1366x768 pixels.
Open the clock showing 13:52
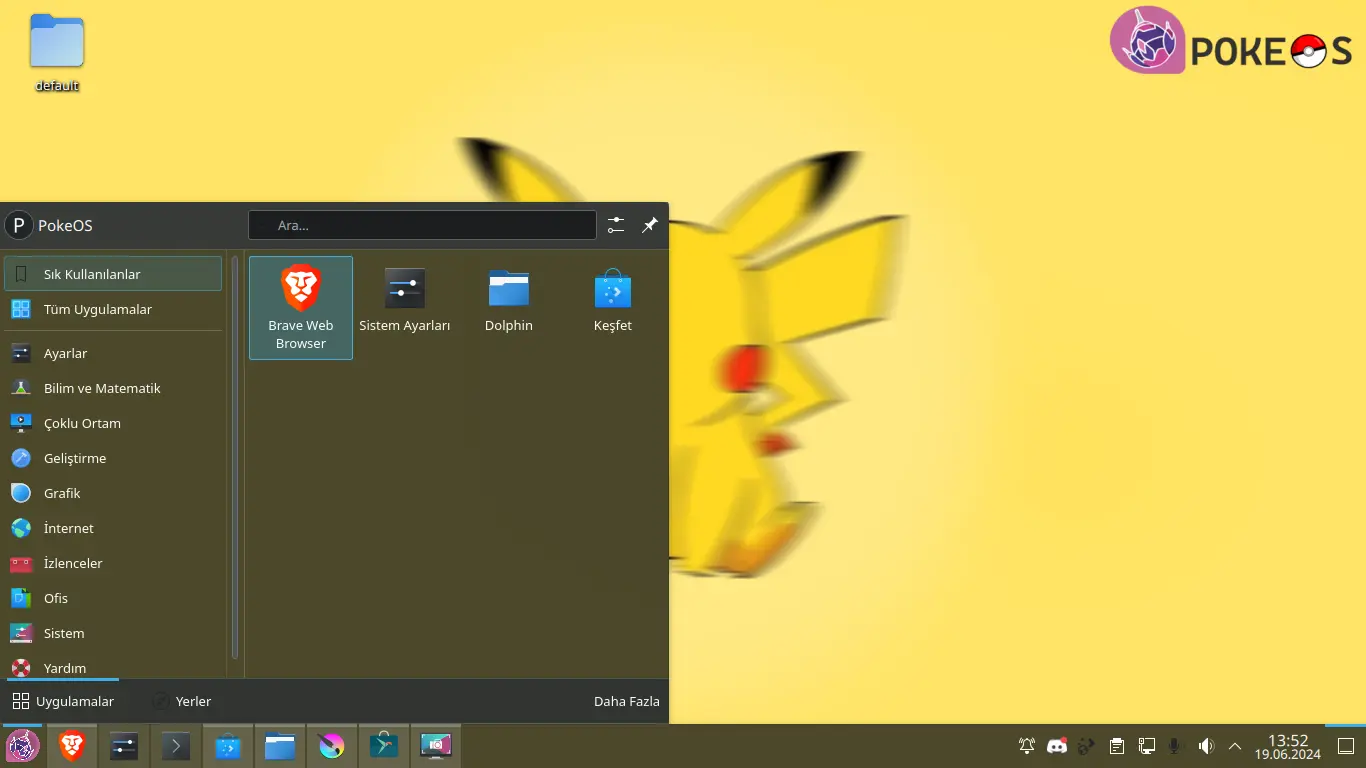(1288, 747)
